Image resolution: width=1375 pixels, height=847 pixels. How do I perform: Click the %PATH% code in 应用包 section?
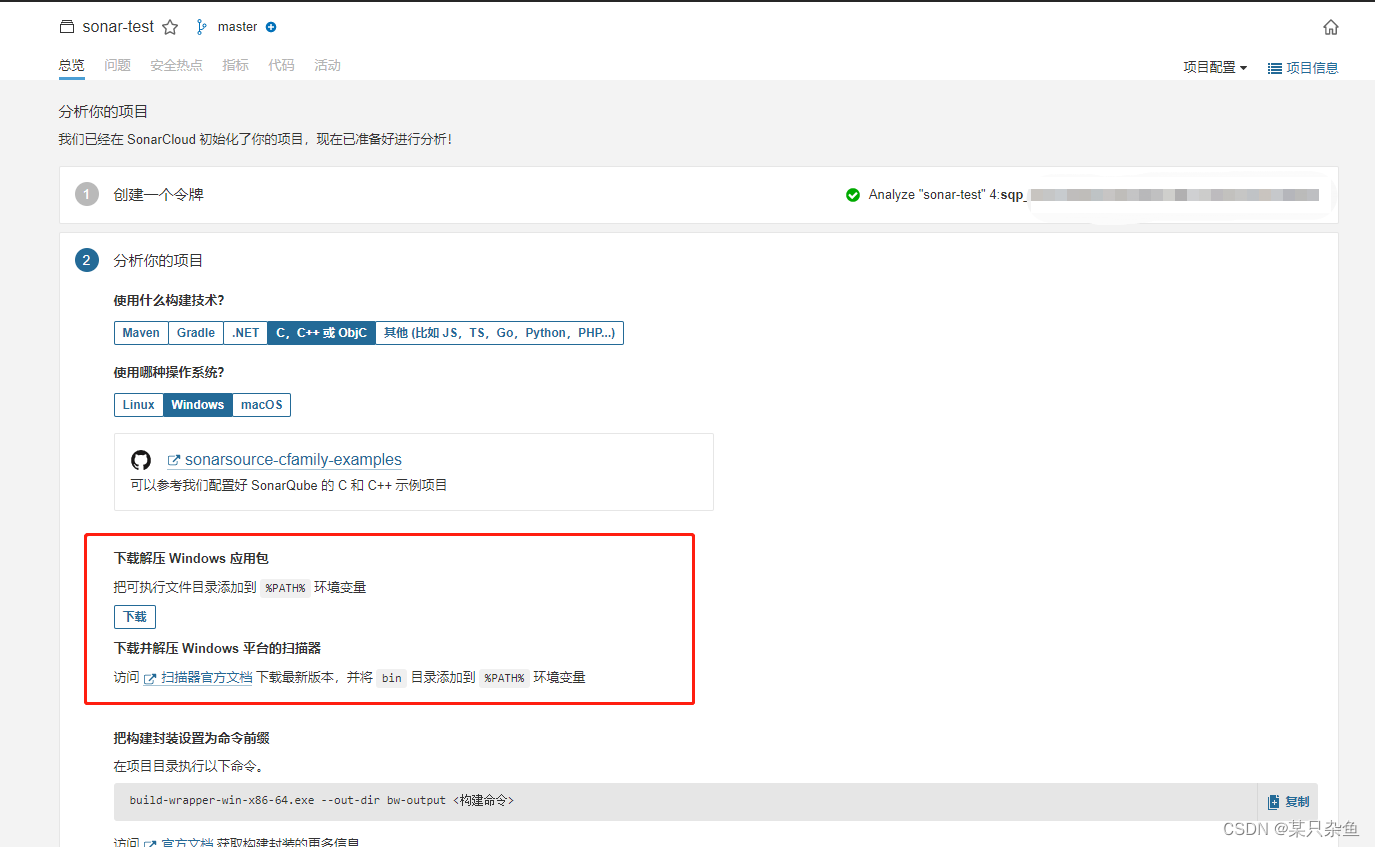(285, 588)
